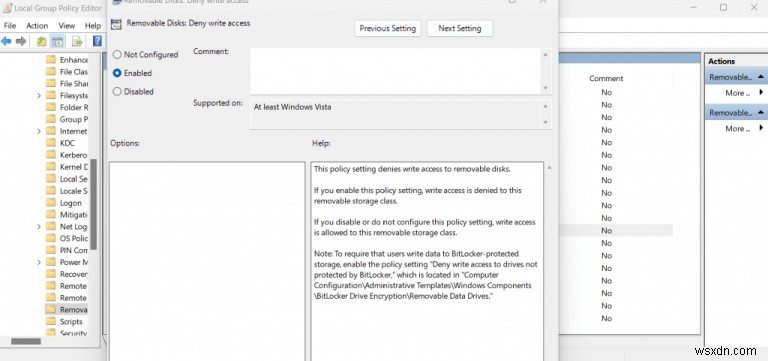This screenshot has width=768, height=361.
Task: Expand the Filesyste tree node arrow
Action: [x=39, y=96]
